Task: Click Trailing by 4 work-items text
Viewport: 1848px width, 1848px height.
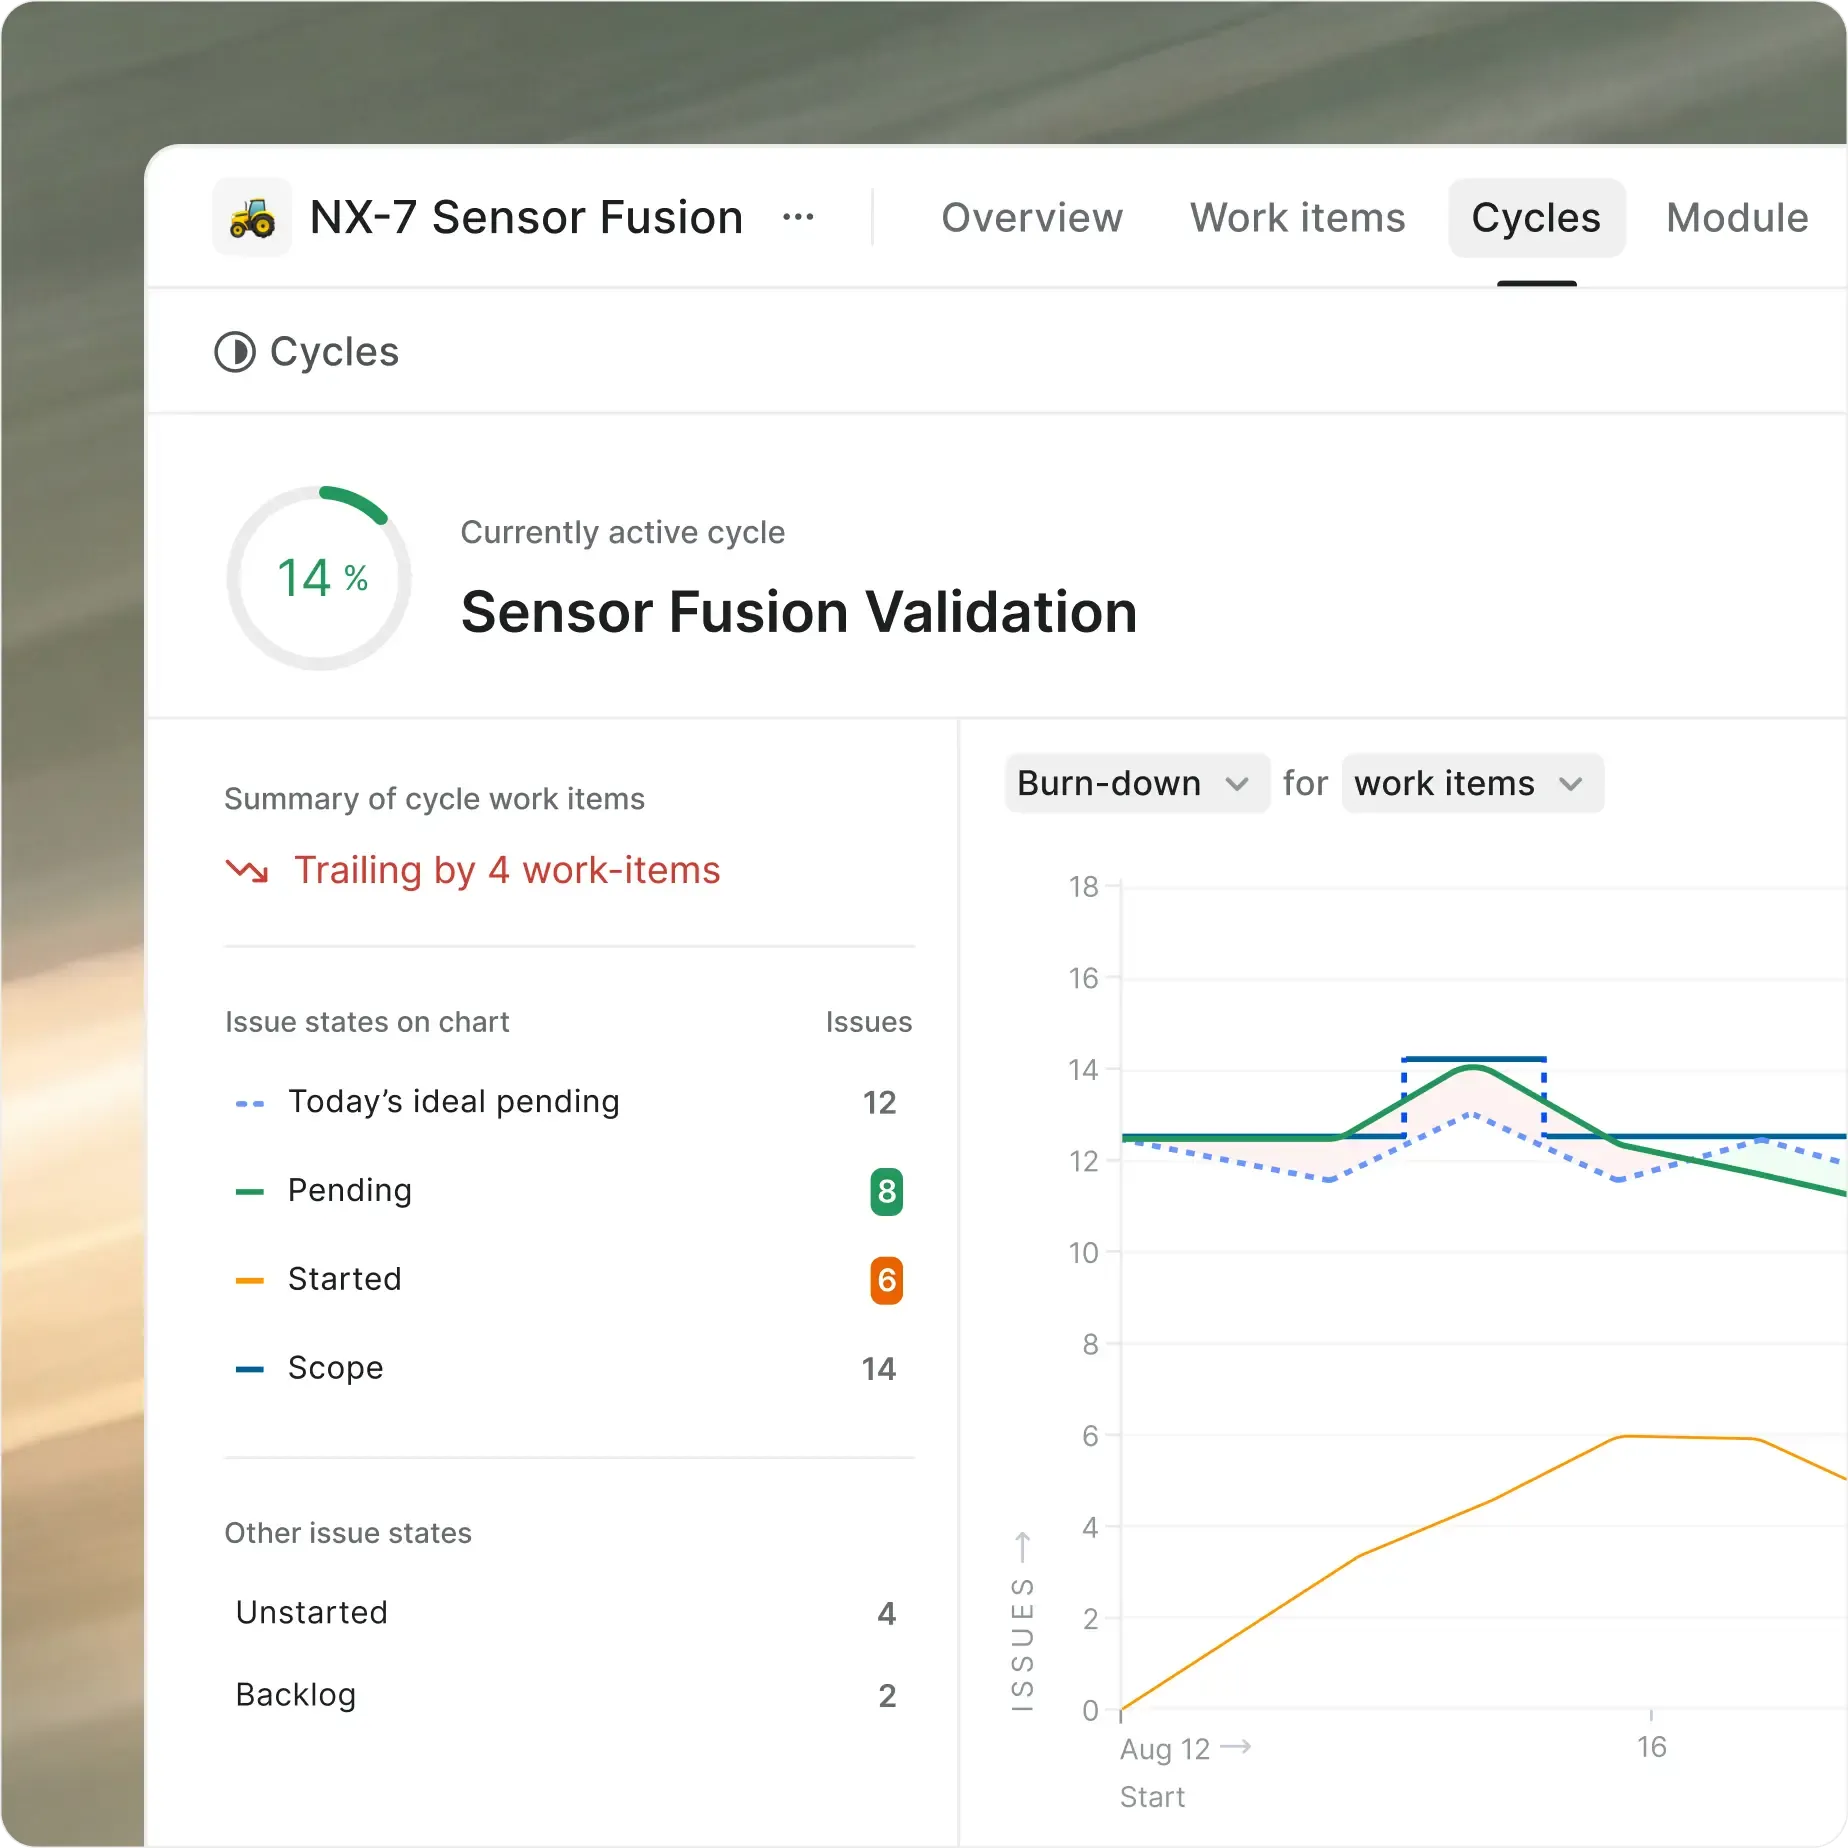Action: coord(507,871)
